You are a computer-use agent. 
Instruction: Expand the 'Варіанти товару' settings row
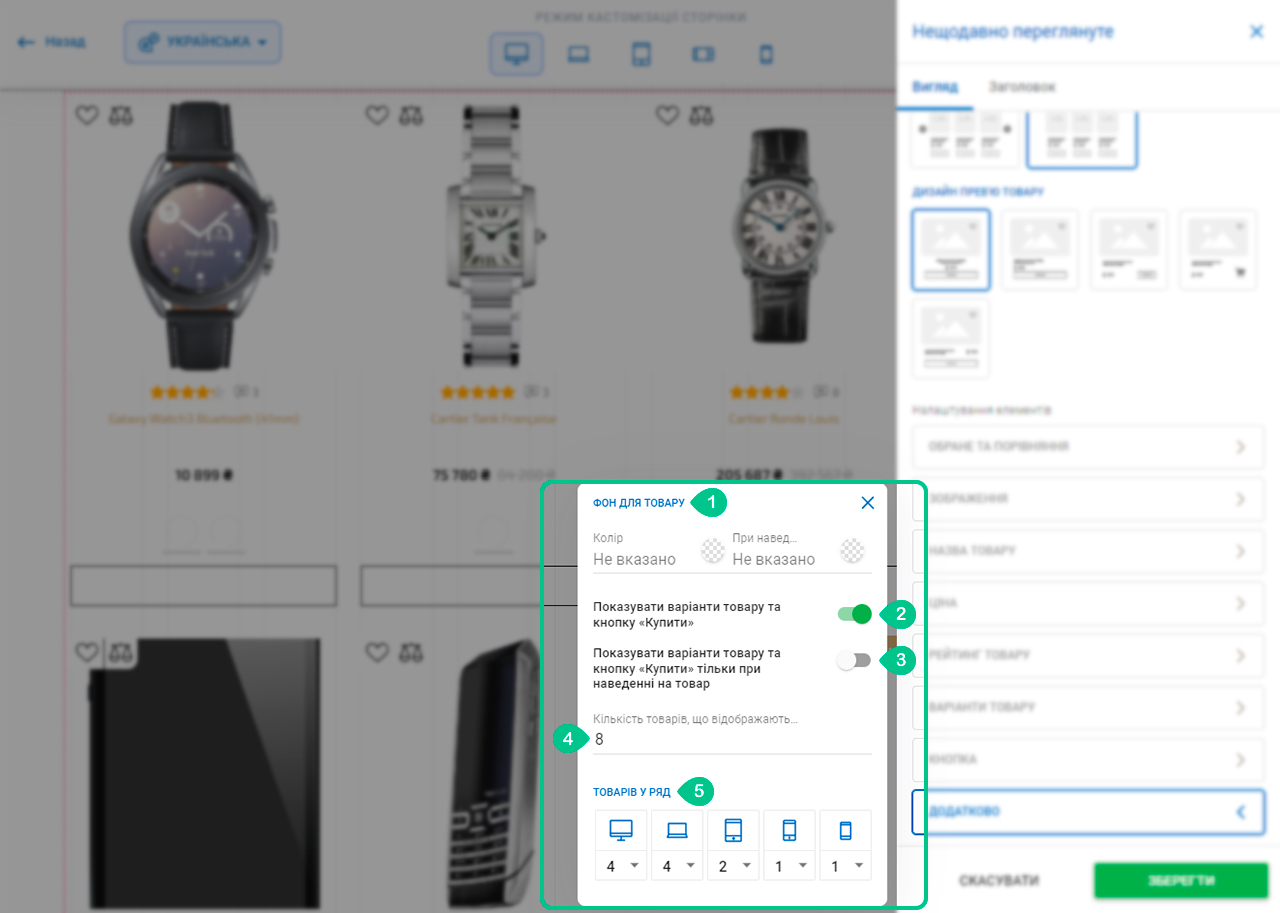pyautogui.click(x=1088, y=707)
